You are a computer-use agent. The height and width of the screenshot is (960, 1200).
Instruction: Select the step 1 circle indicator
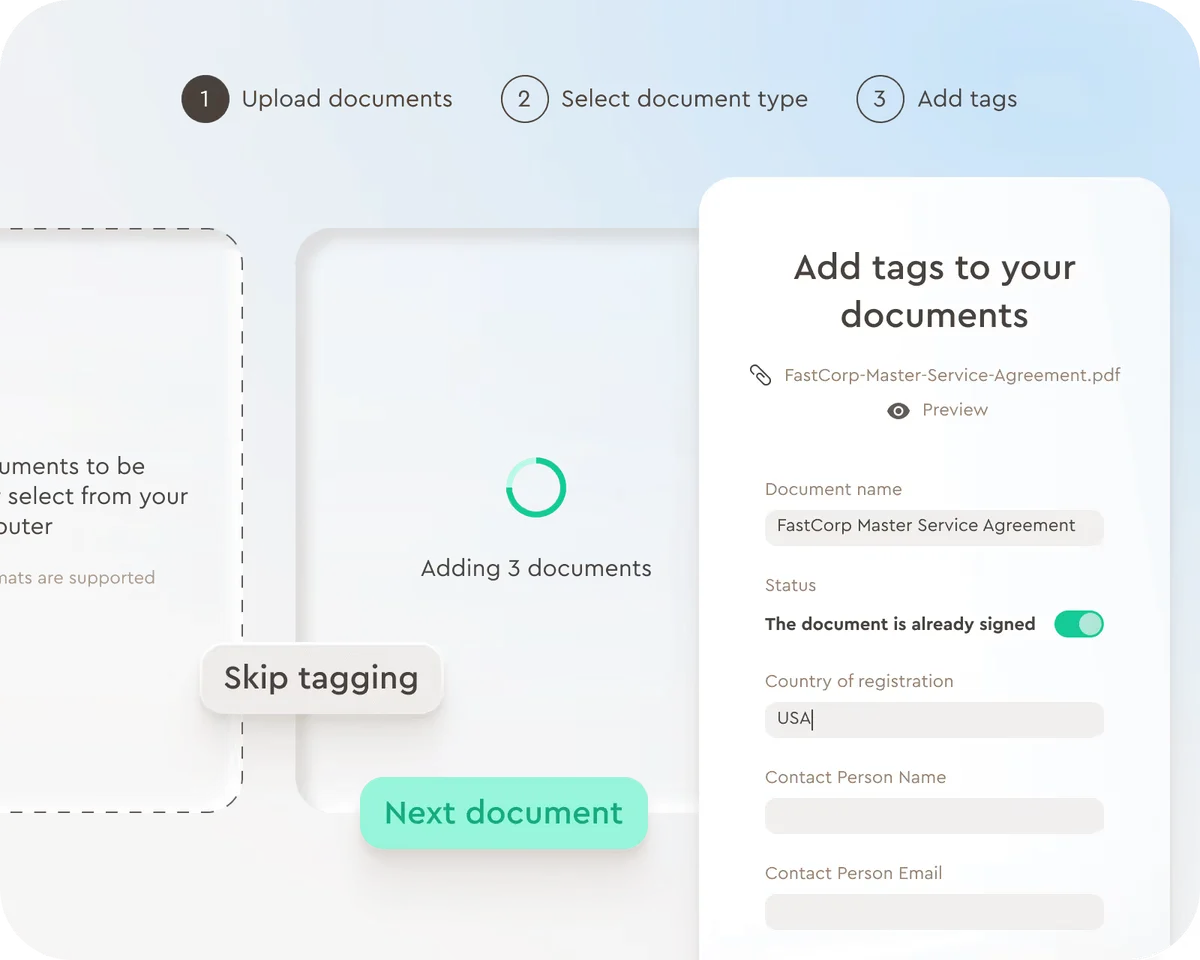click(205, 99)
